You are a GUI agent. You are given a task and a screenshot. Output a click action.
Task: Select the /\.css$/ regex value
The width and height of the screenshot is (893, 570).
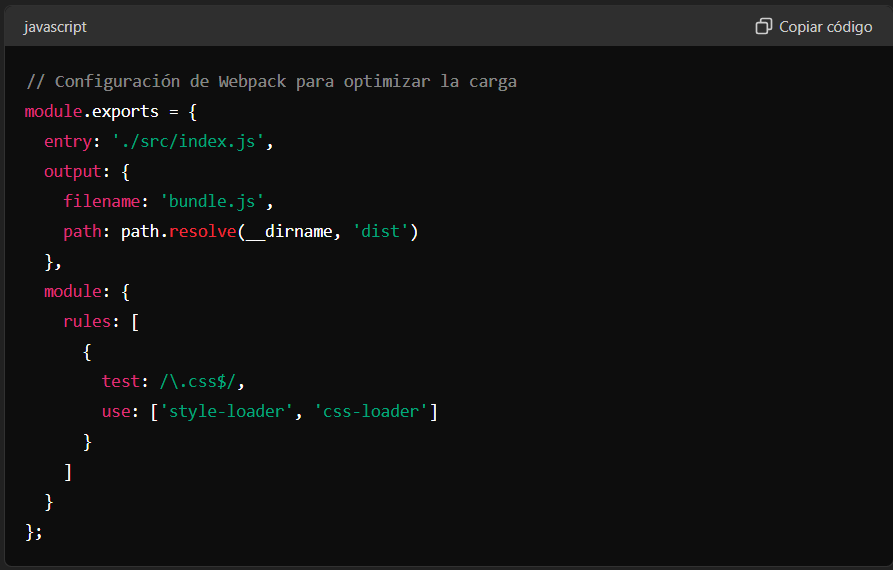[x=198, y=381]
